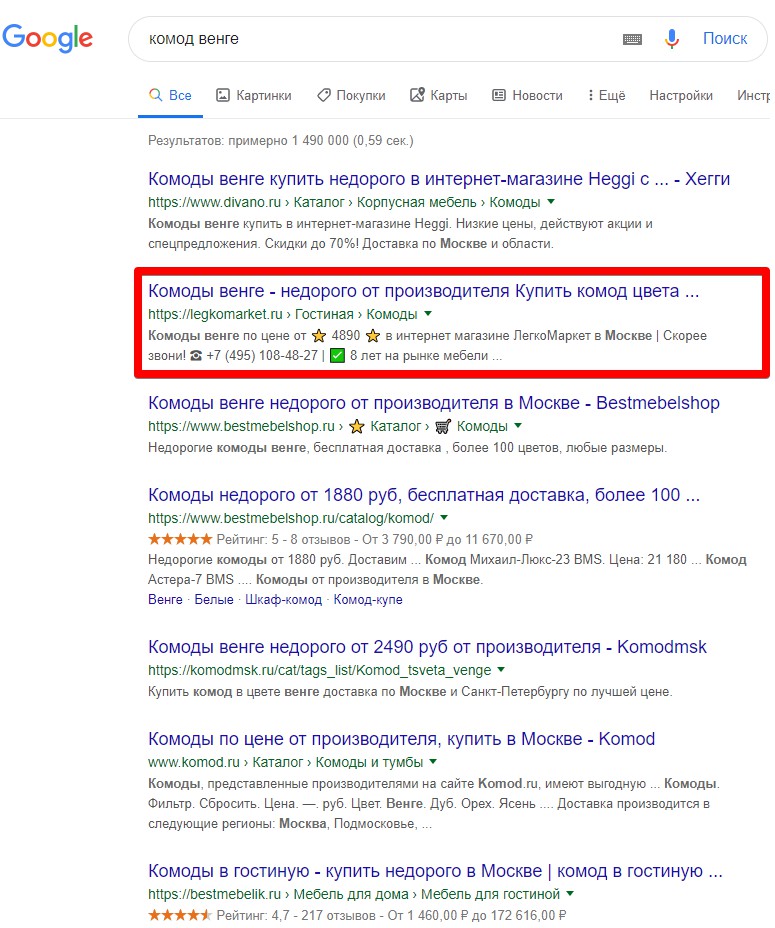Switch to the Новости tab
This screenshot has height=928, width=775.
[x=528, y=95]
